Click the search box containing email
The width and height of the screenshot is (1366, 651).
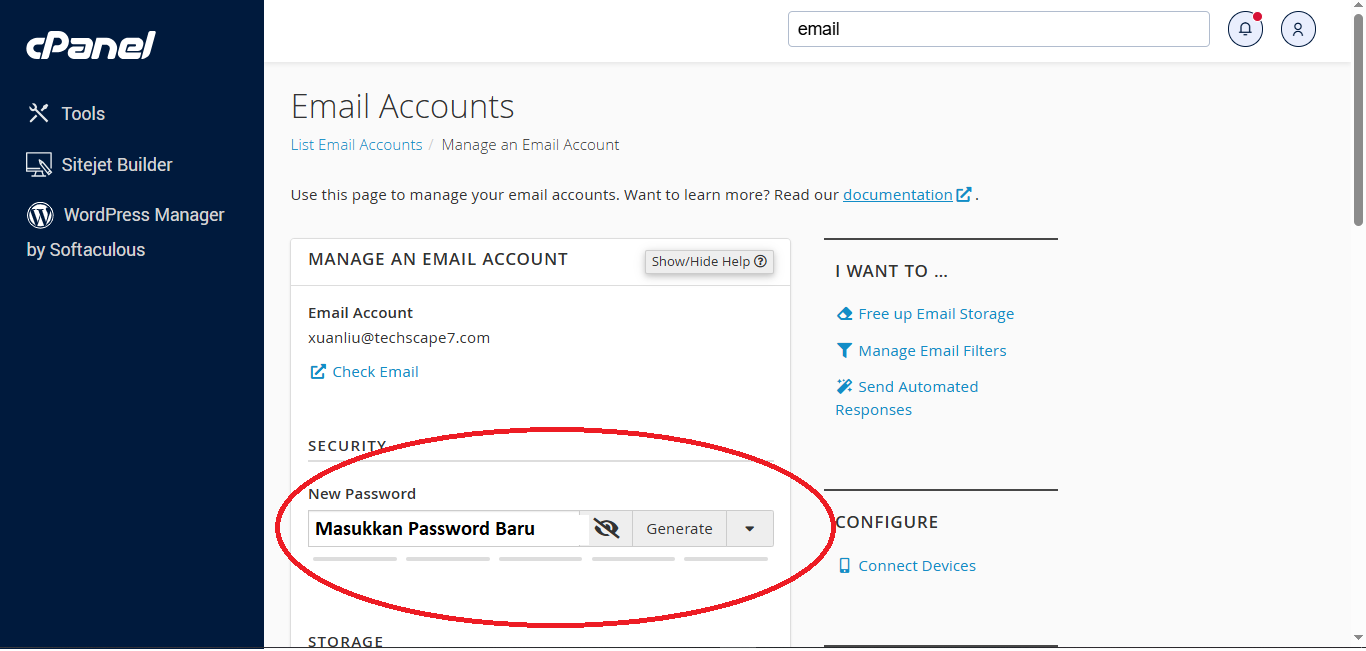[999, 29]
